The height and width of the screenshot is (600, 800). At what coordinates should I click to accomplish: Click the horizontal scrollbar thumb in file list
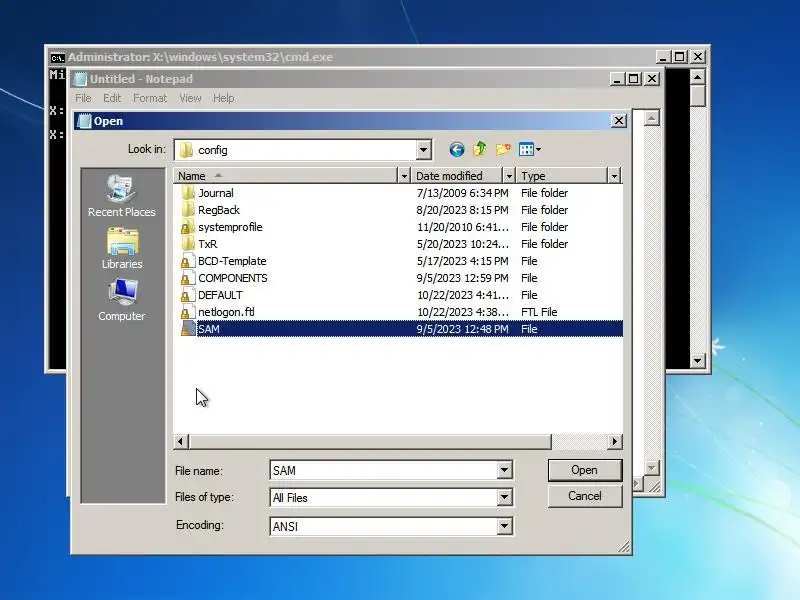point(370,441)
